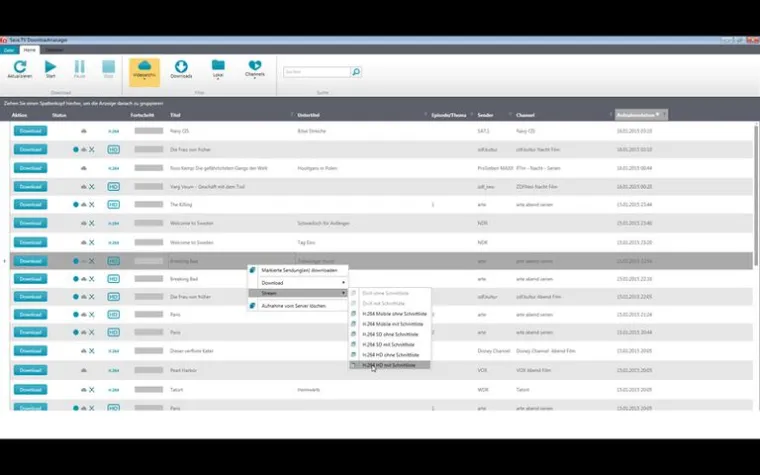The height and width of the screenshot is (475, 760).
Task: Click into the Suchen search field
Action: [x=315, y=72]
